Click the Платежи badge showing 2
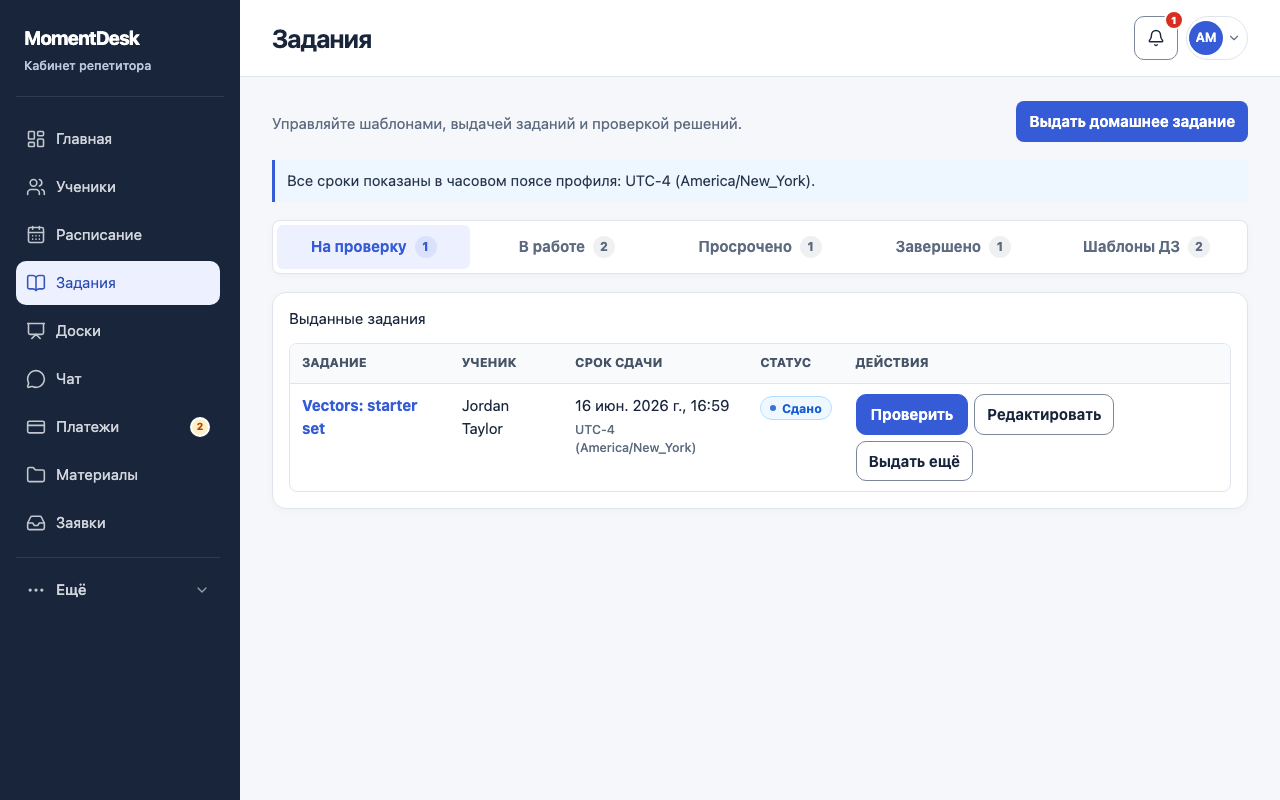Image resolution: width=1280 pixels, height=800 pixels. [199, 427]
